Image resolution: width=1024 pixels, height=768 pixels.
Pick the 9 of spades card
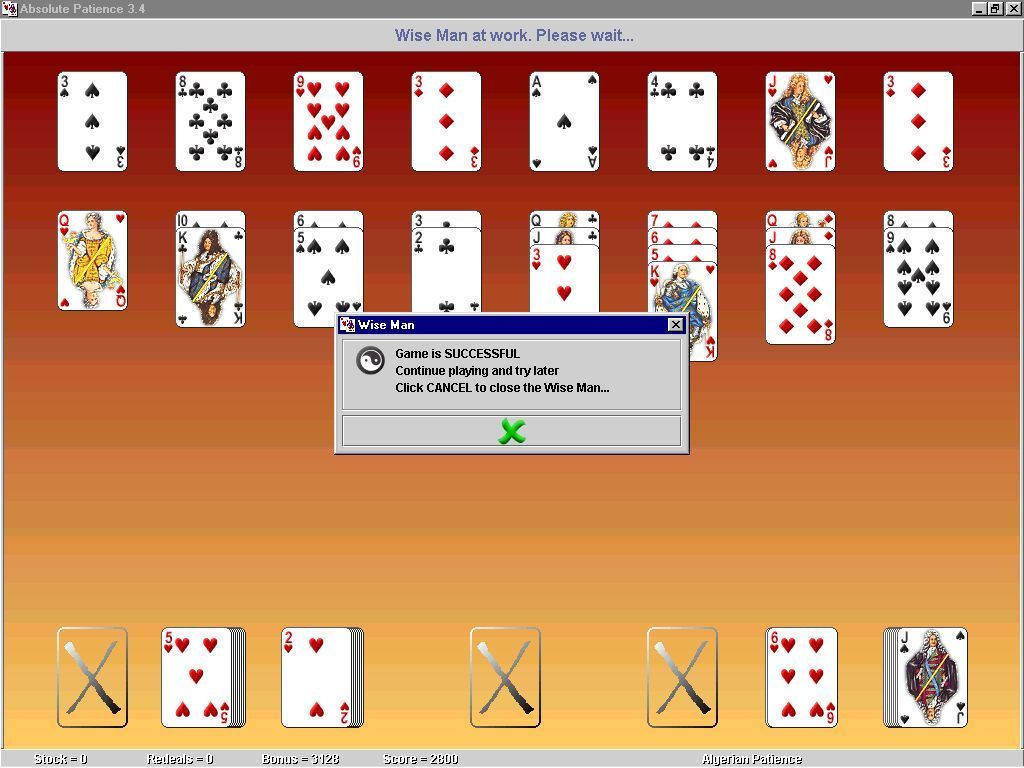tap(918, 280)
